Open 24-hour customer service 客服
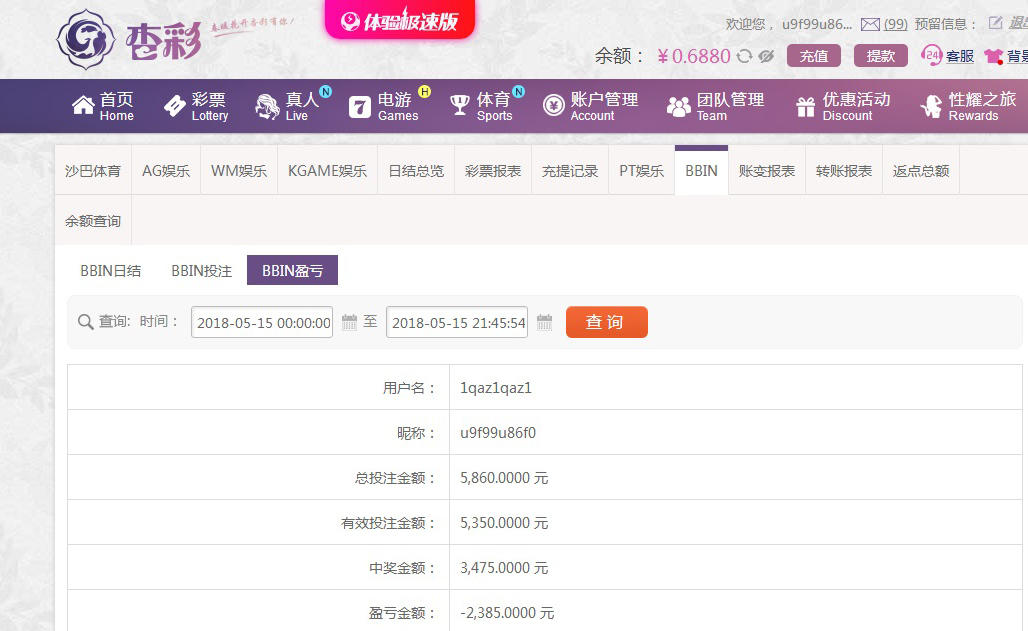Viewport: 1028px width, 631px height. [x=947, y=56]
